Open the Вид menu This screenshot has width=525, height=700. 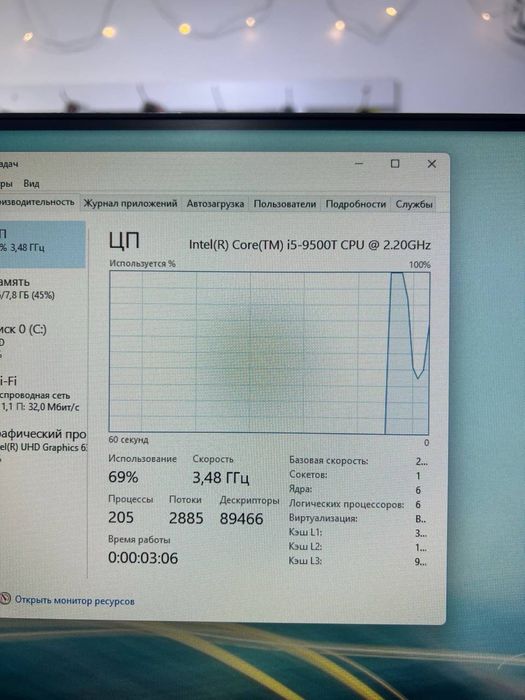point(31,183)
